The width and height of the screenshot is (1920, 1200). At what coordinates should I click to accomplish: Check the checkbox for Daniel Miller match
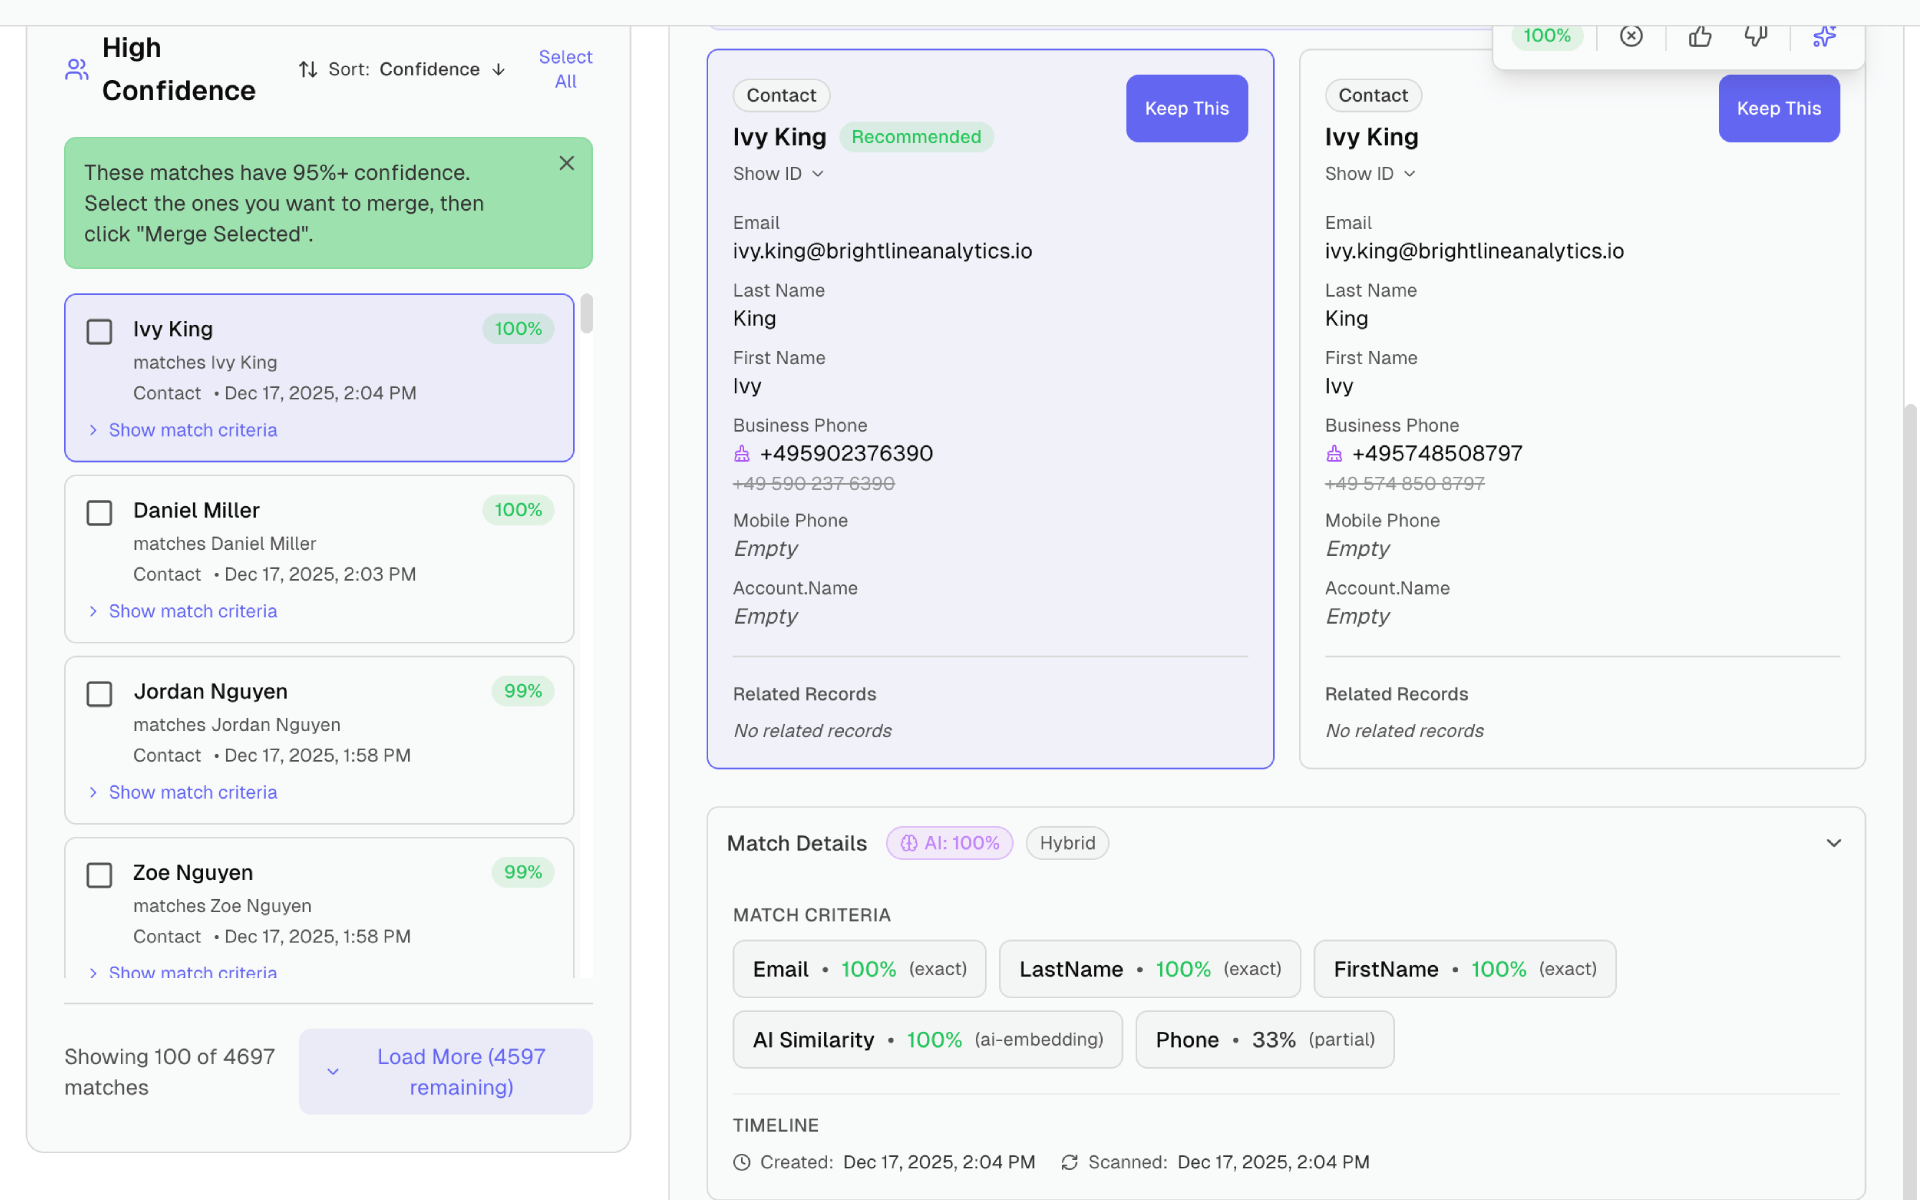pyautogui.click(x=99, y=512)
